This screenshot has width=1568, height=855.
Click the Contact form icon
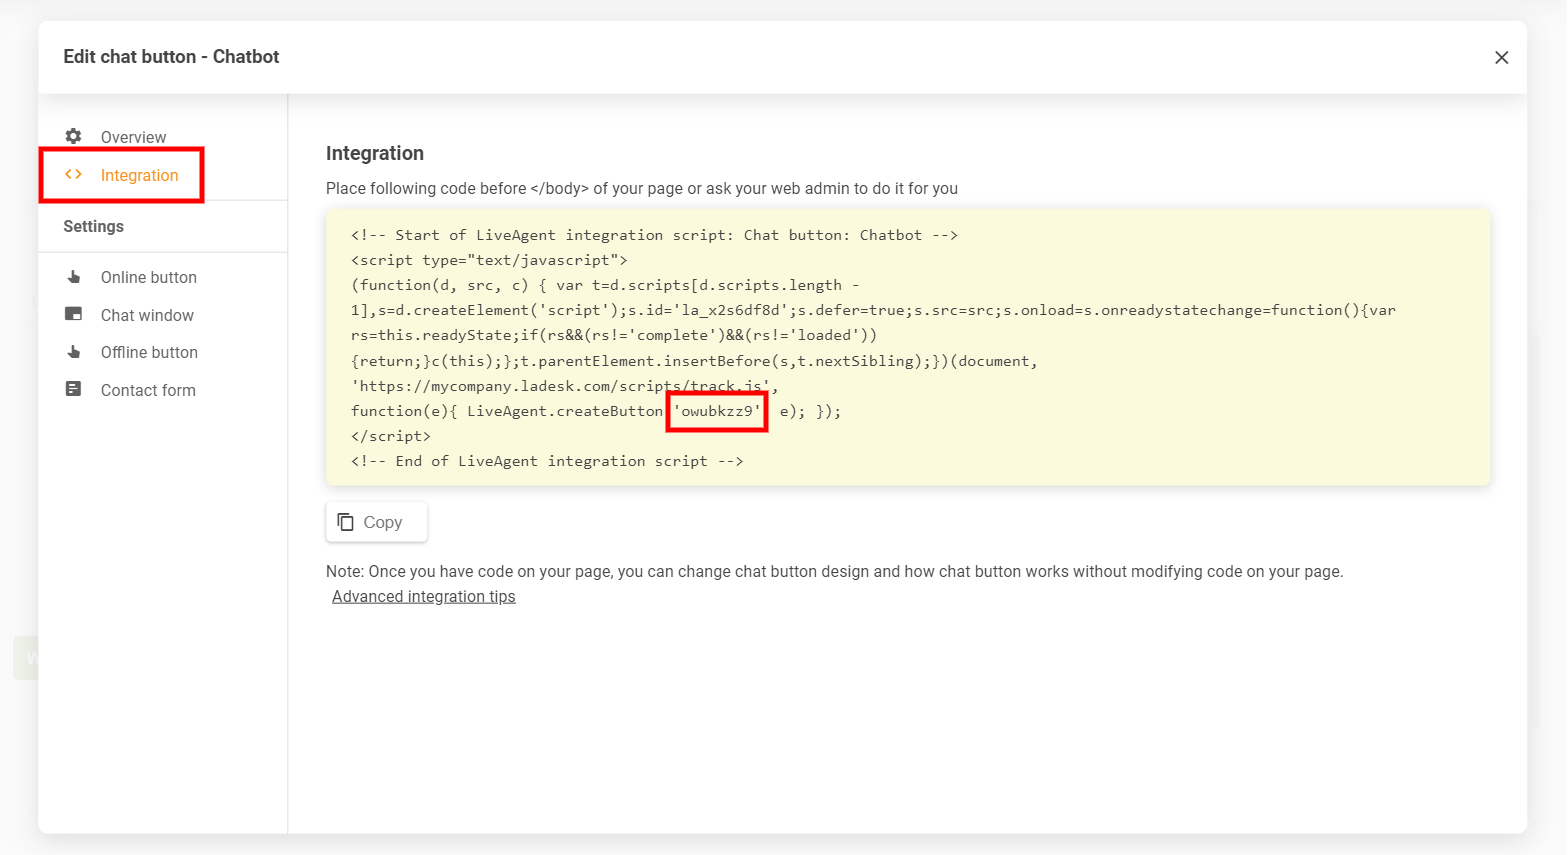[73, 389]
